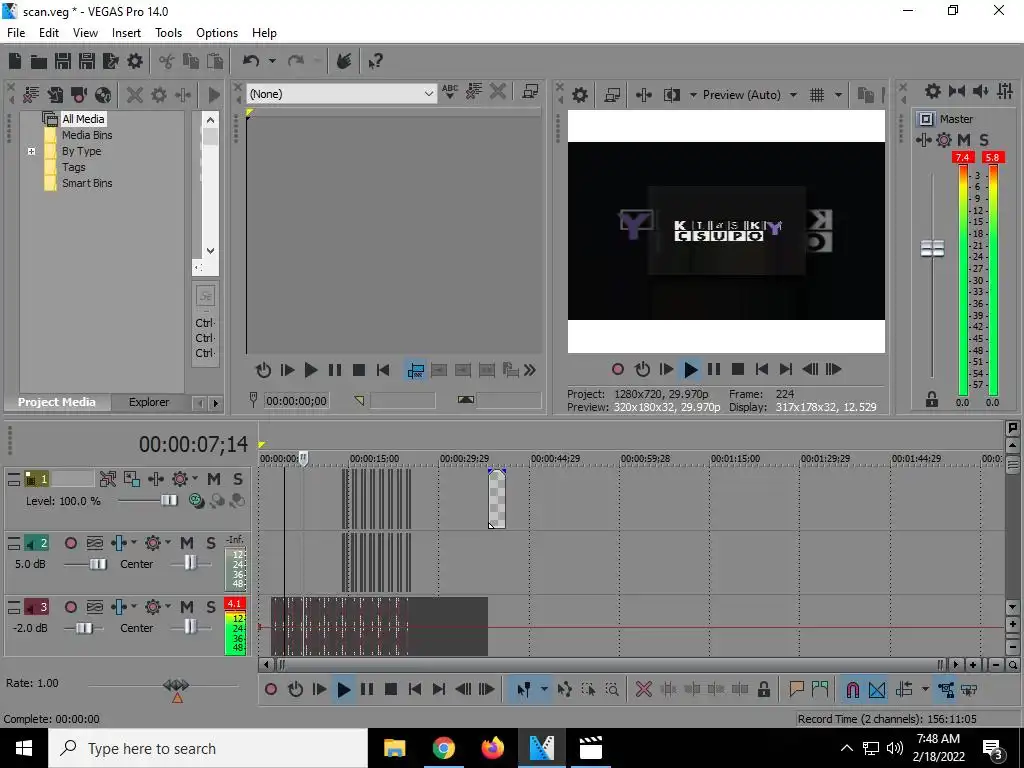1024x768 pixels.
Task: Select the Envelope Edit tool
Action: click(x=565, y=689)
